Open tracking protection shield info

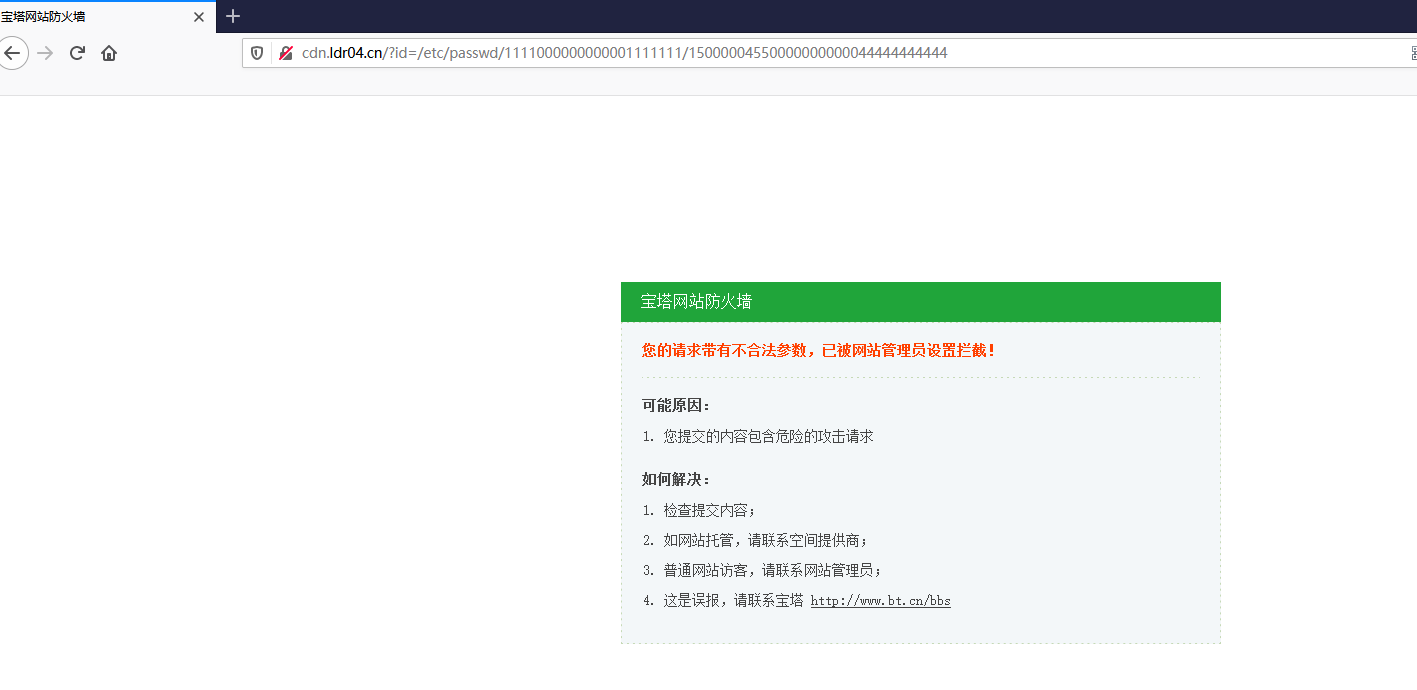tap(257, 53)
